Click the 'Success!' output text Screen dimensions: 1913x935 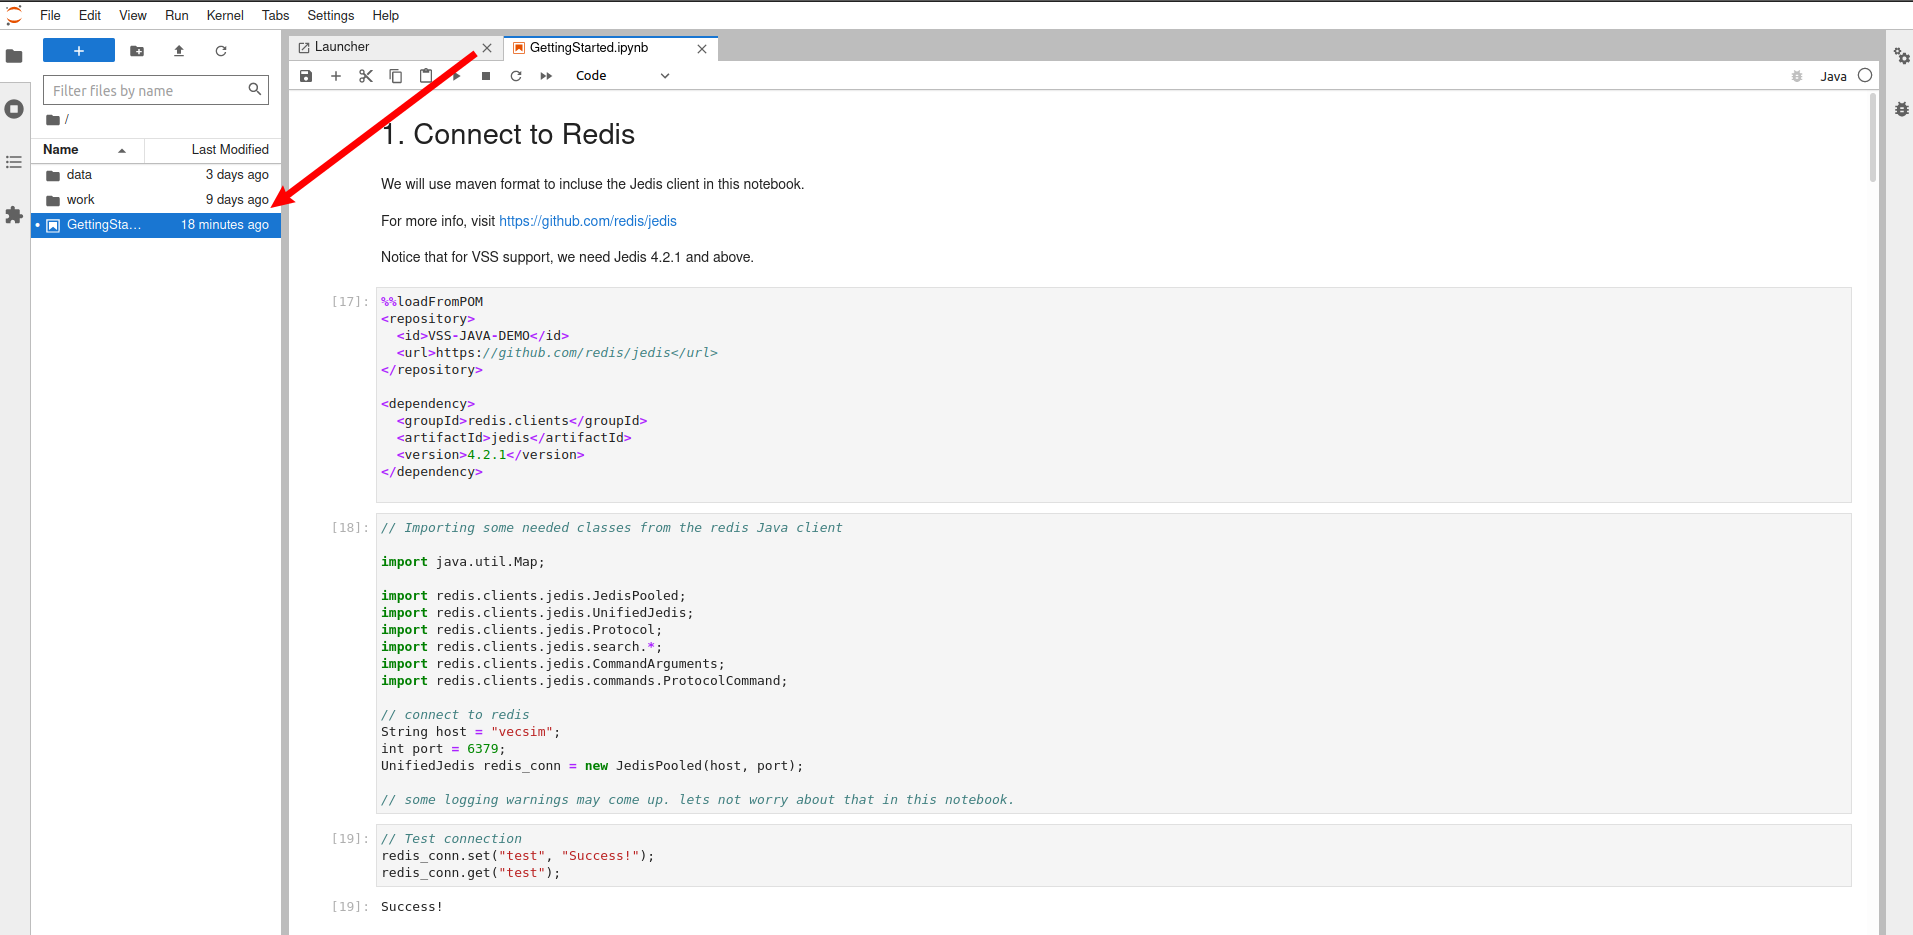(412, 907)
